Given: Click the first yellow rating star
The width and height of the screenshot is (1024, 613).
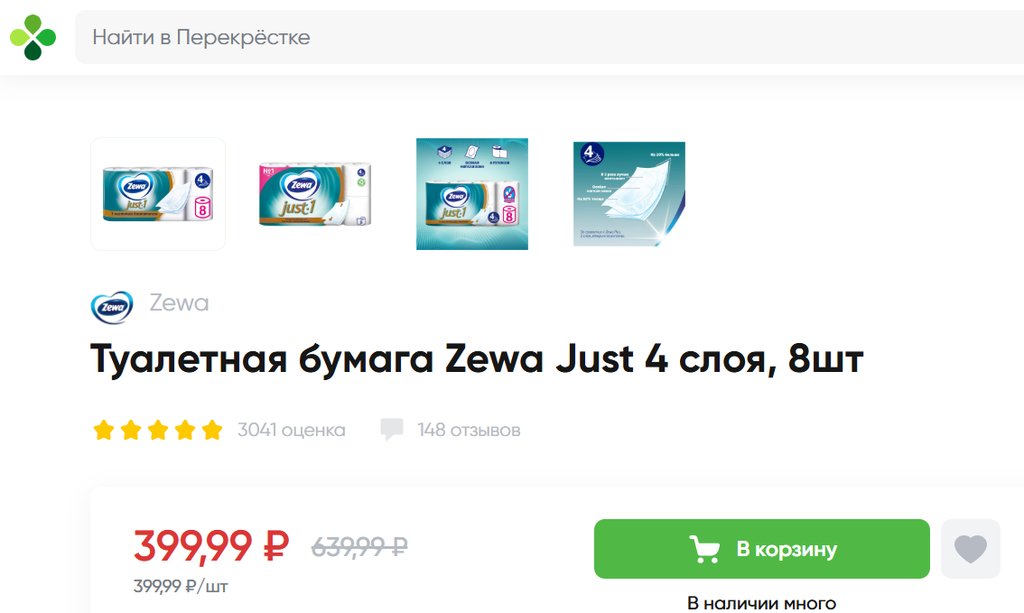Looking at the screenshot, I should [x=104, y=430].
